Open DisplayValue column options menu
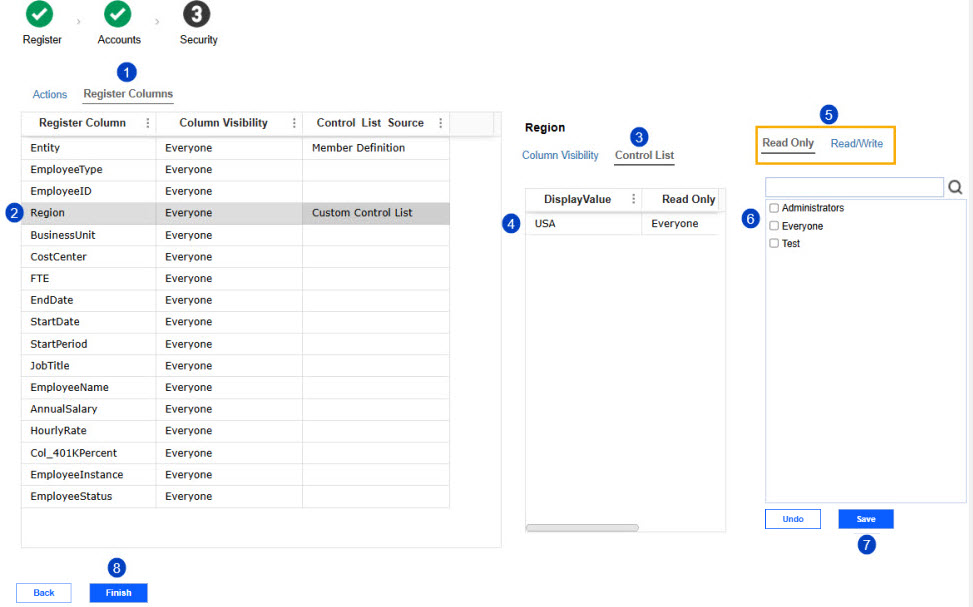 click(x=634, y=199)
